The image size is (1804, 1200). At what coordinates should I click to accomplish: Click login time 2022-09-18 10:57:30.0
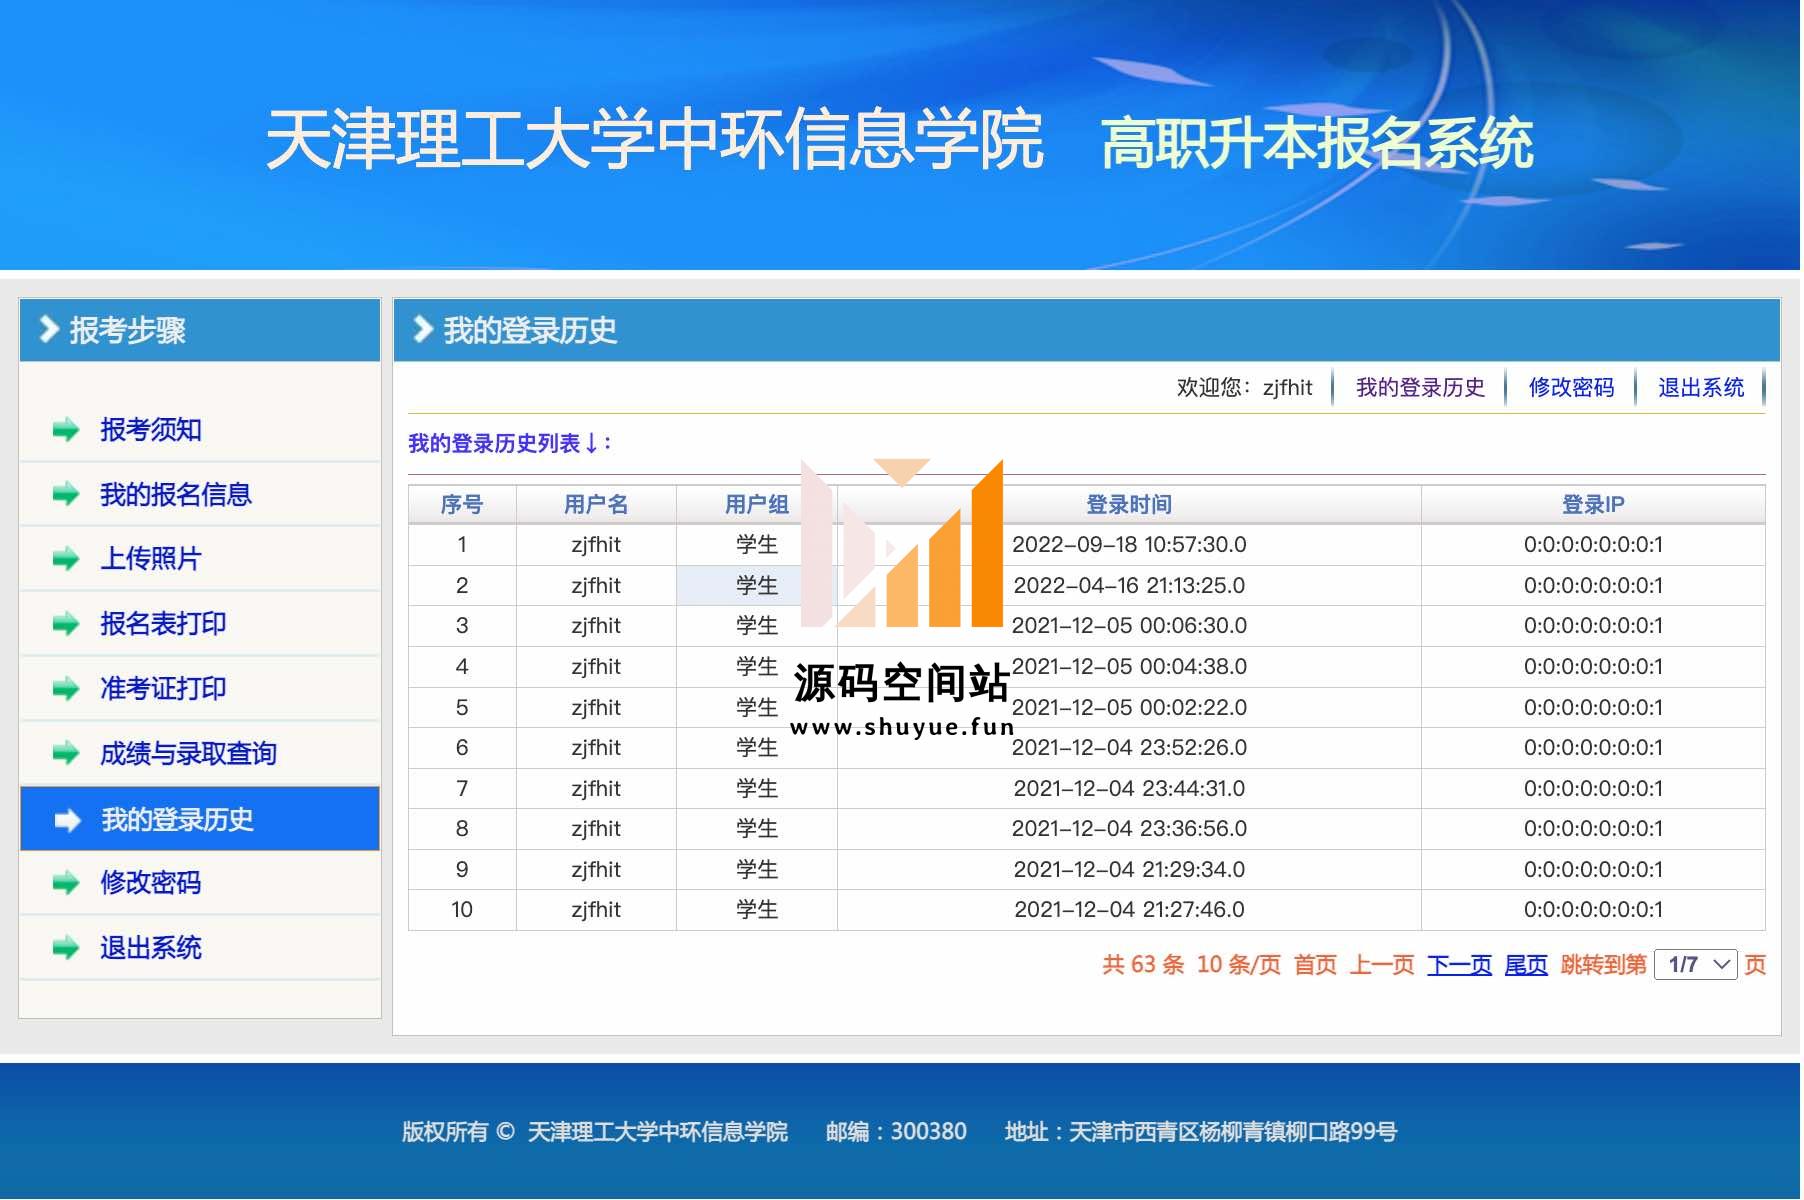pos(1129,545)
